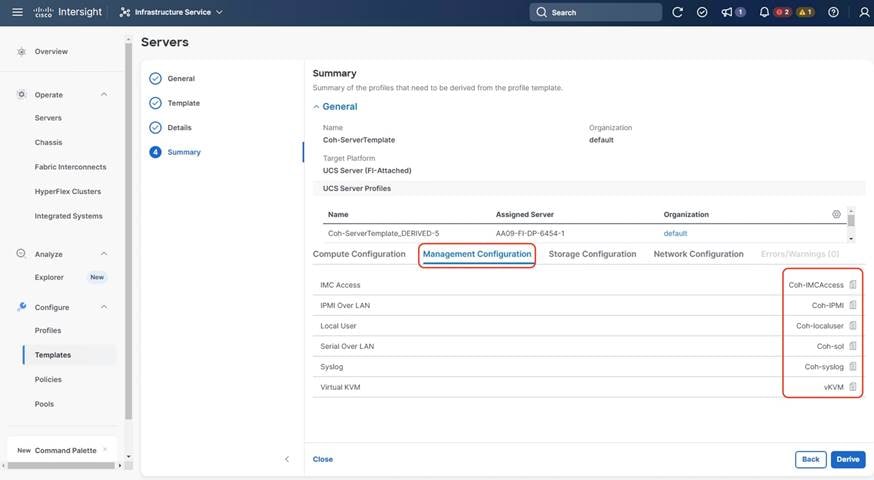The image size is (874, 480).
Task: Open the announcements megaphone icon
Action: pyautogui.click(x=727, y=12)
